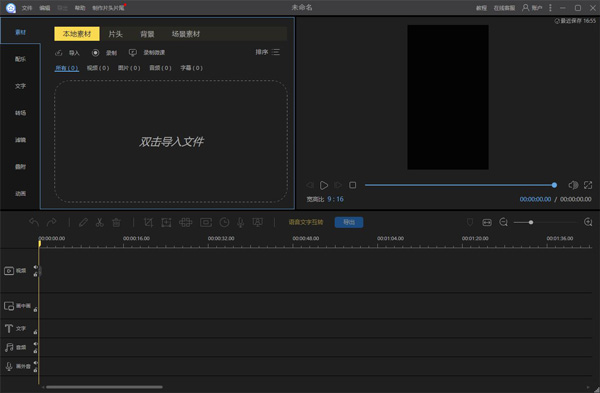Fit the timeline to window width
This screenshot has height=393, width=600.
(x=487, y=222)
